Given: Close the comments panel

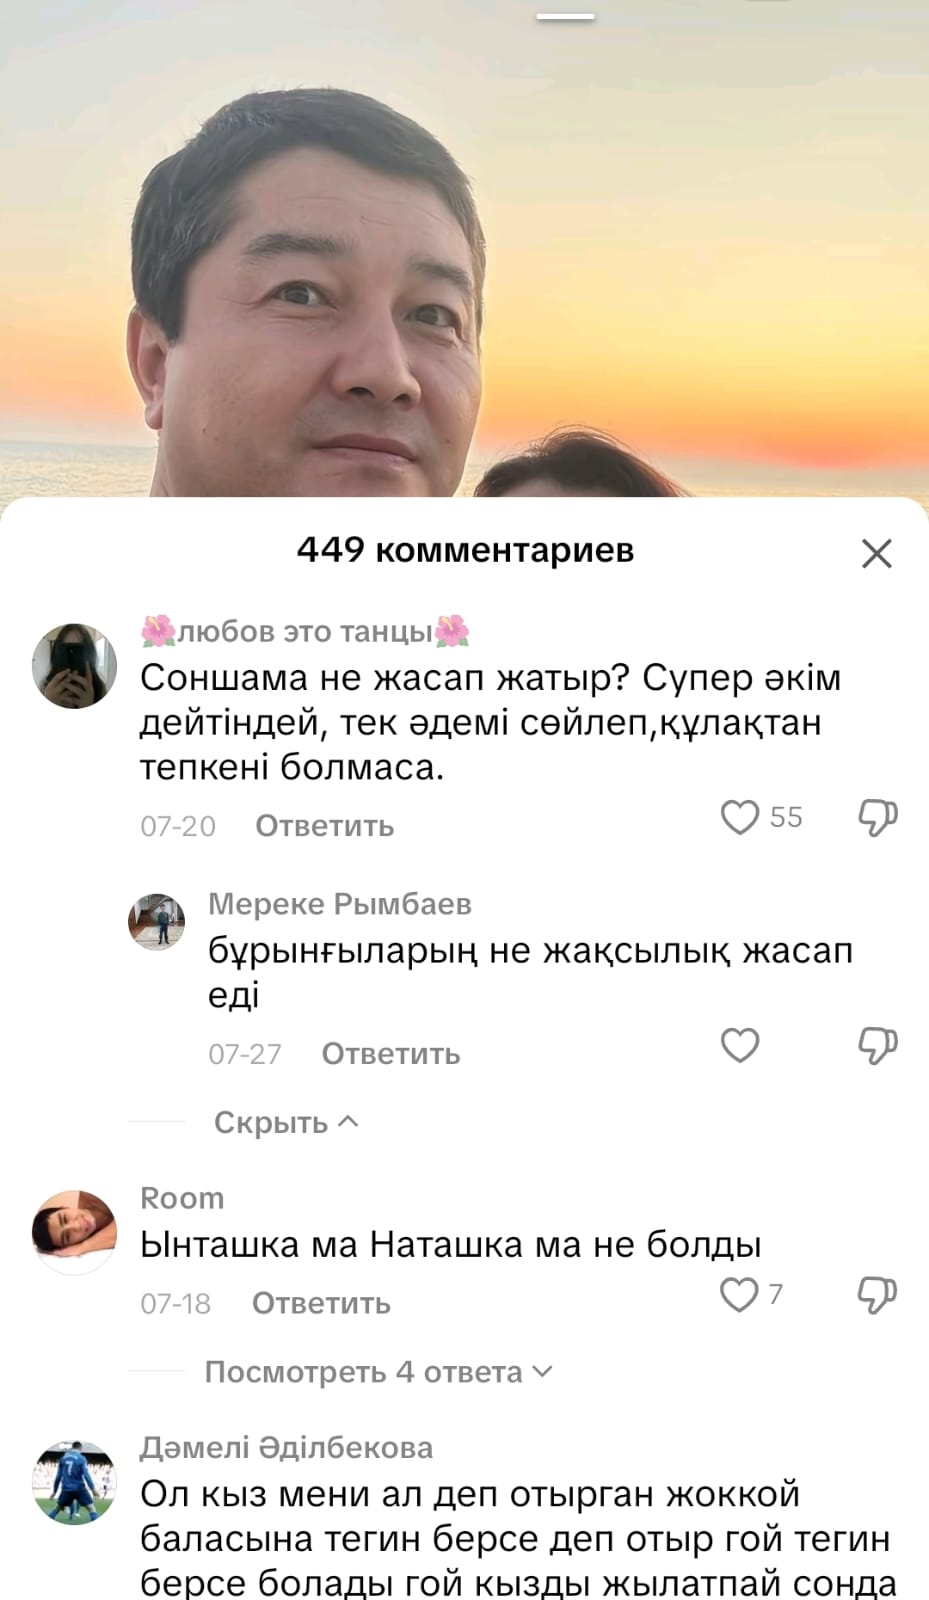Looking at the screenshot, I should coord(877,553).
